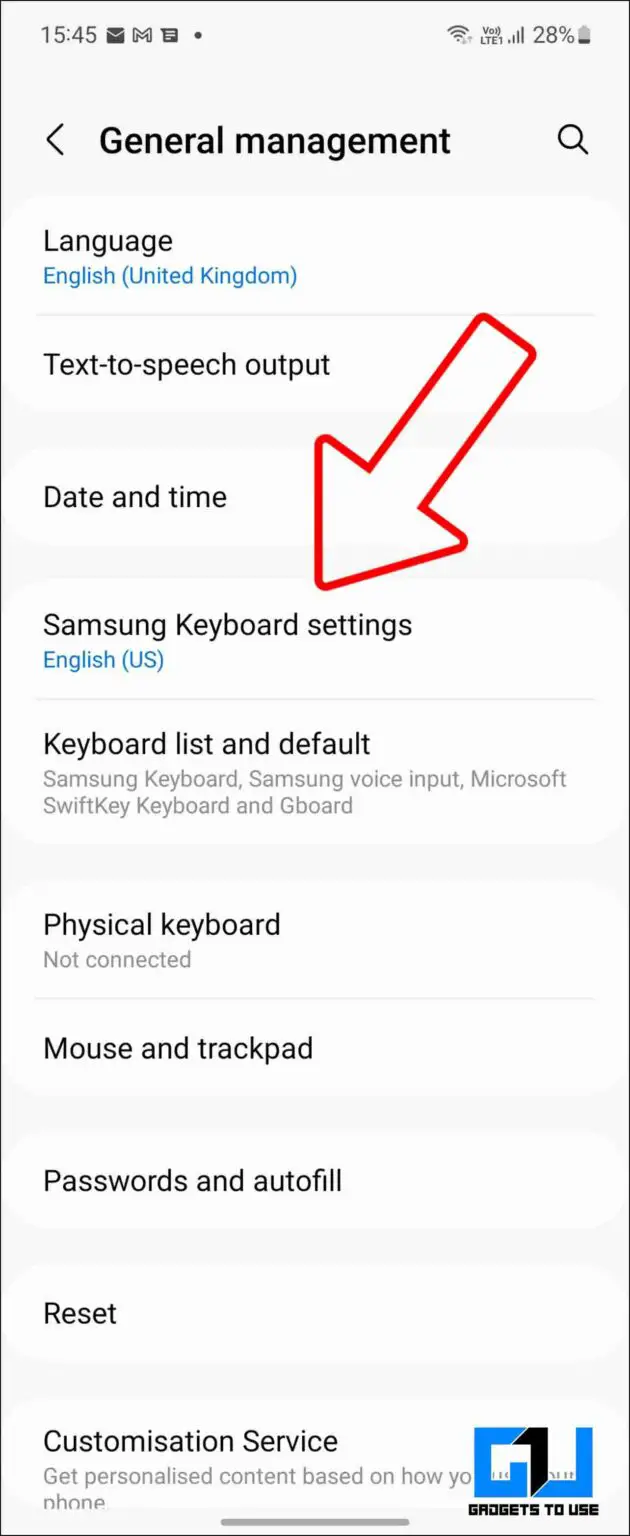Tap the Wi-Fi status icon
Screen dimensions: 630x1536
click(x=457, y=35)
